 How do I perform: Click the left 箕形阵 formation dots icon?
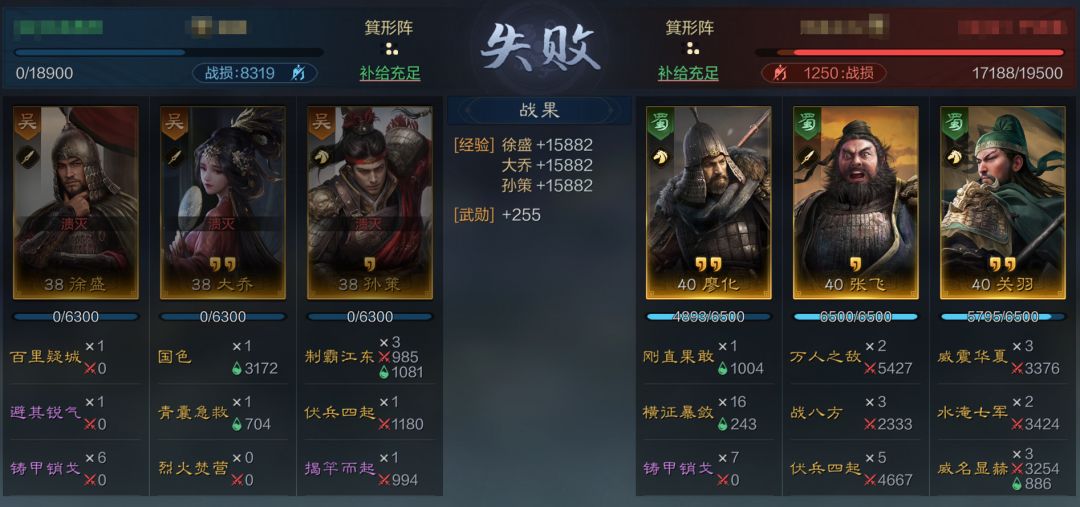pos(391,49)
